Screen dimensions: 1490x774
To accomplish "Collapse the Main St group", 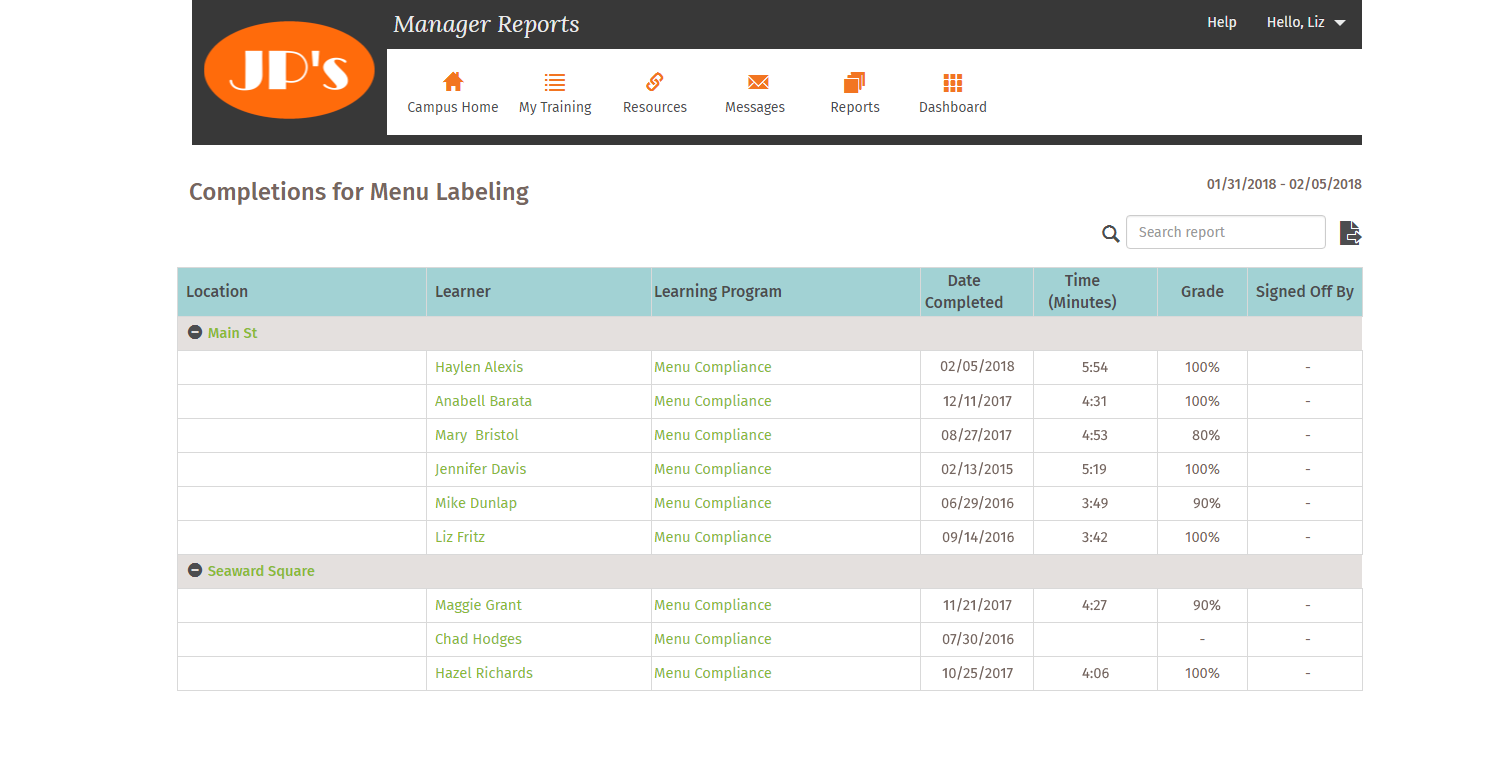I will 195,333.
